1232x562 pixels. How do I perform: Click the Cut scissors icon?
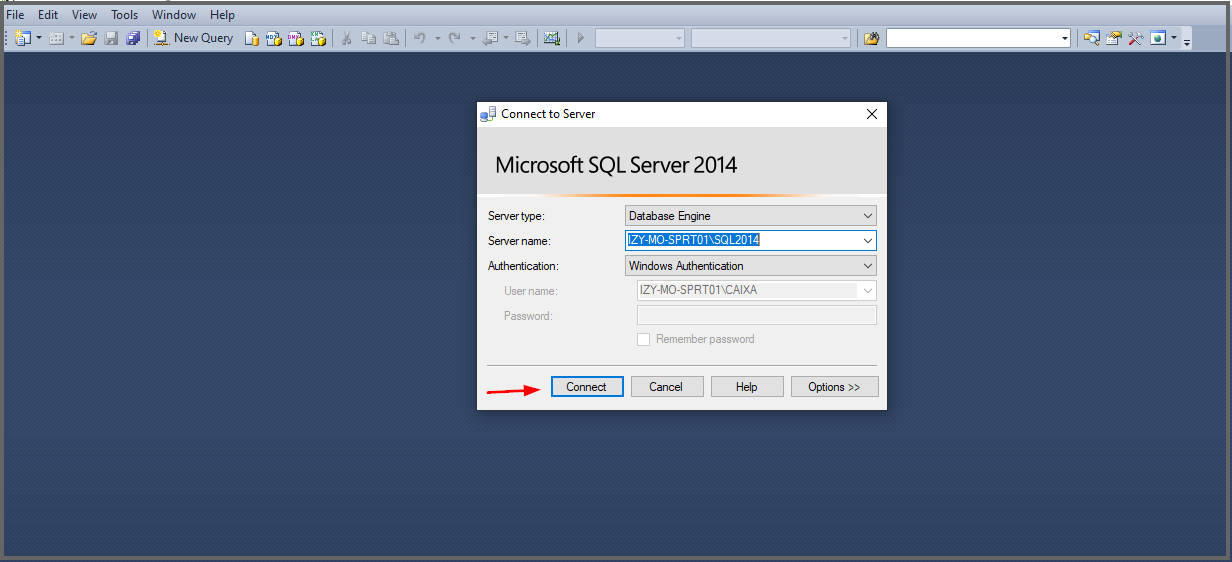tap(346, 38)
